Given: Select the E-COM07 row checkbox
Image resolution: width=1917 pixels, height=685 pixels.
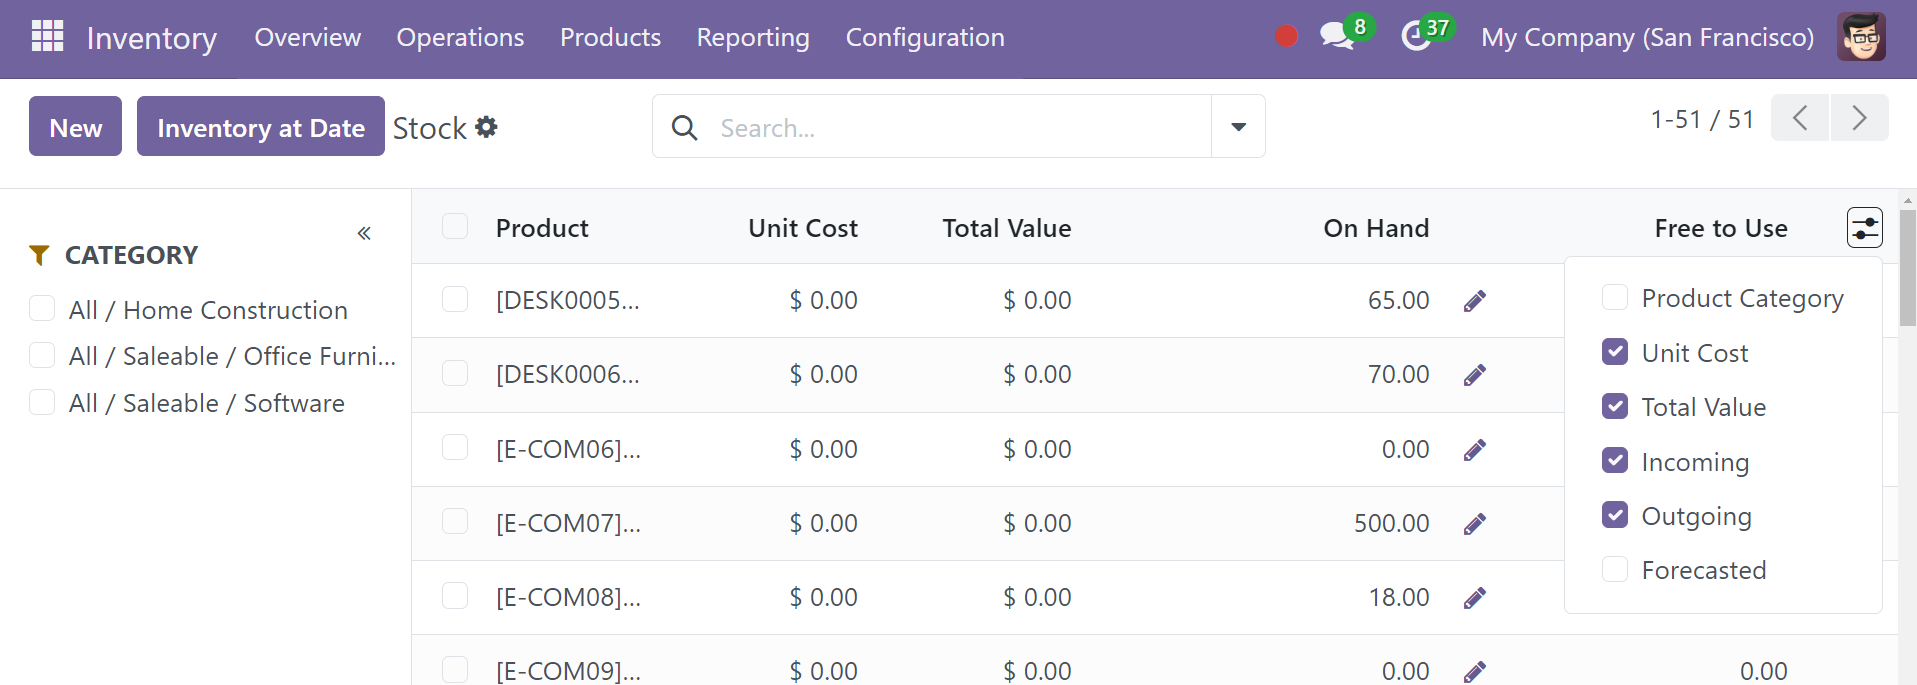Looking at the screenshot, I should 455,521.
